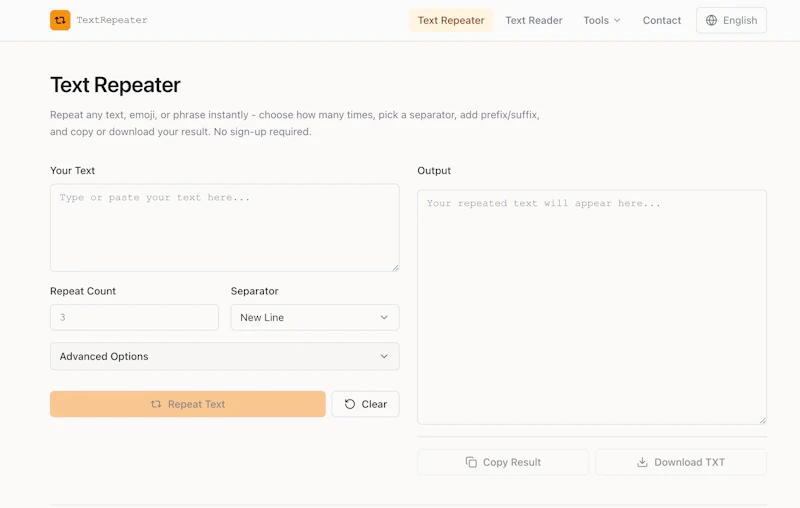The image size is (800, 508).
Task: Click the Repeat Text button
Action: point(188,404)
